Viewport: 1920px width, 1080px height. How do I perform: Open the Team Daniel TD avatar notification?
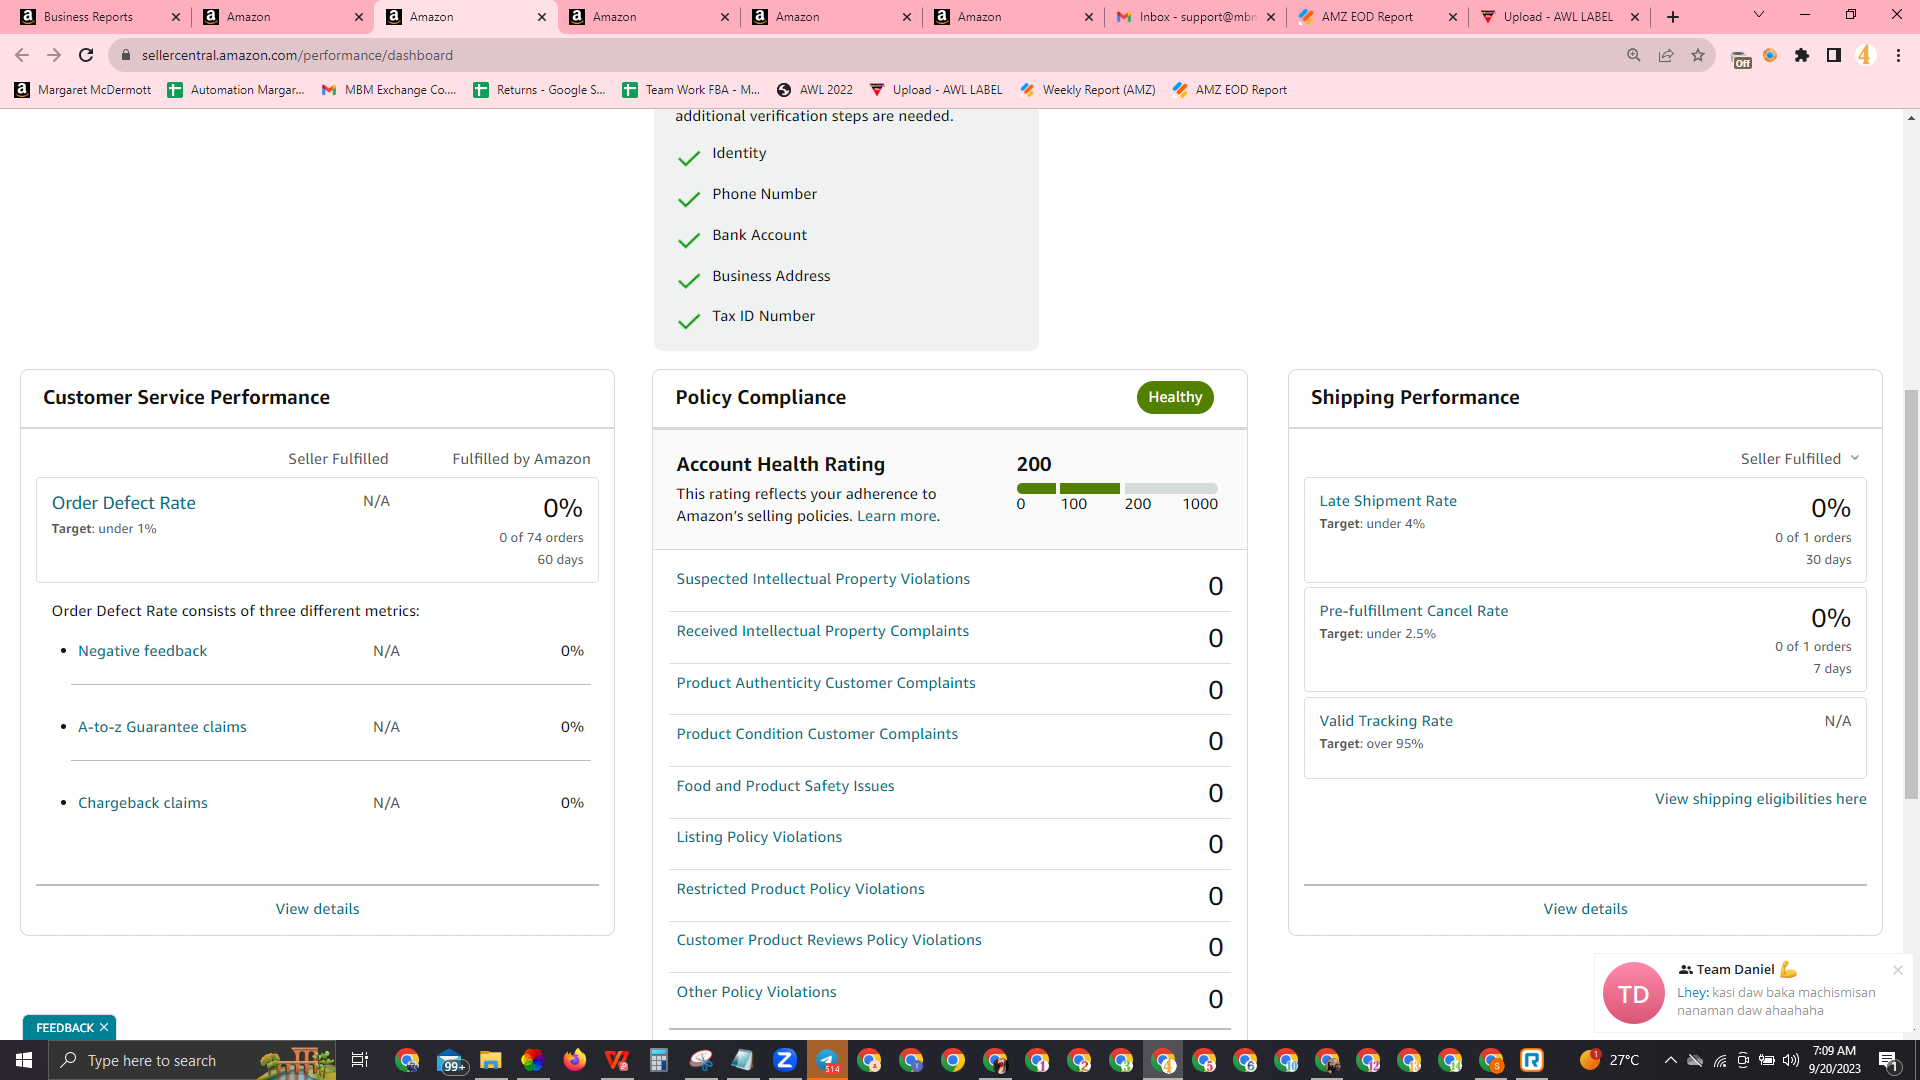tap(1633, 993)
